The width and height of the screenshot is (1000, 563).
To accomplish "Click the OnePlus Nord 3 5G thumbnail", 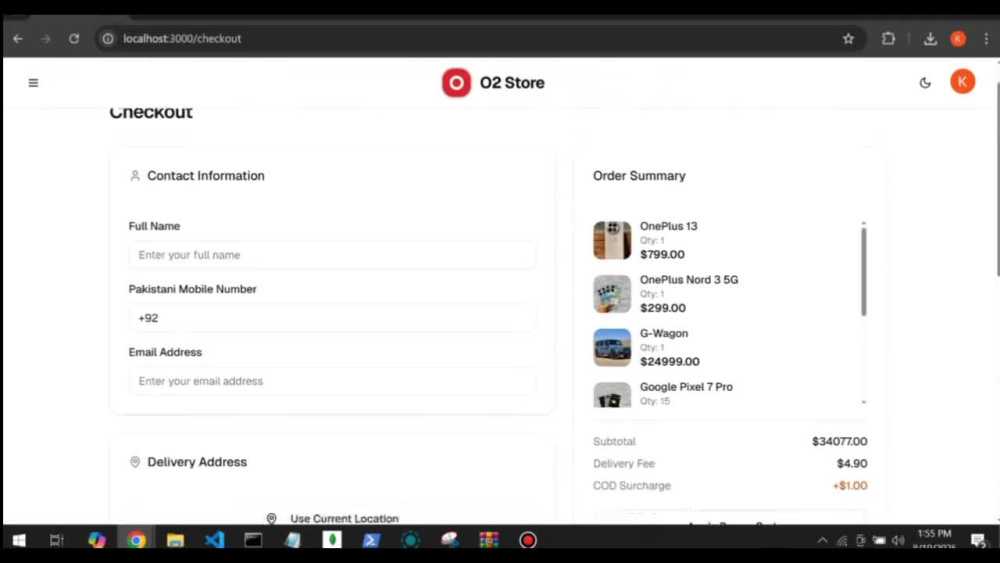I will (612, 294).
